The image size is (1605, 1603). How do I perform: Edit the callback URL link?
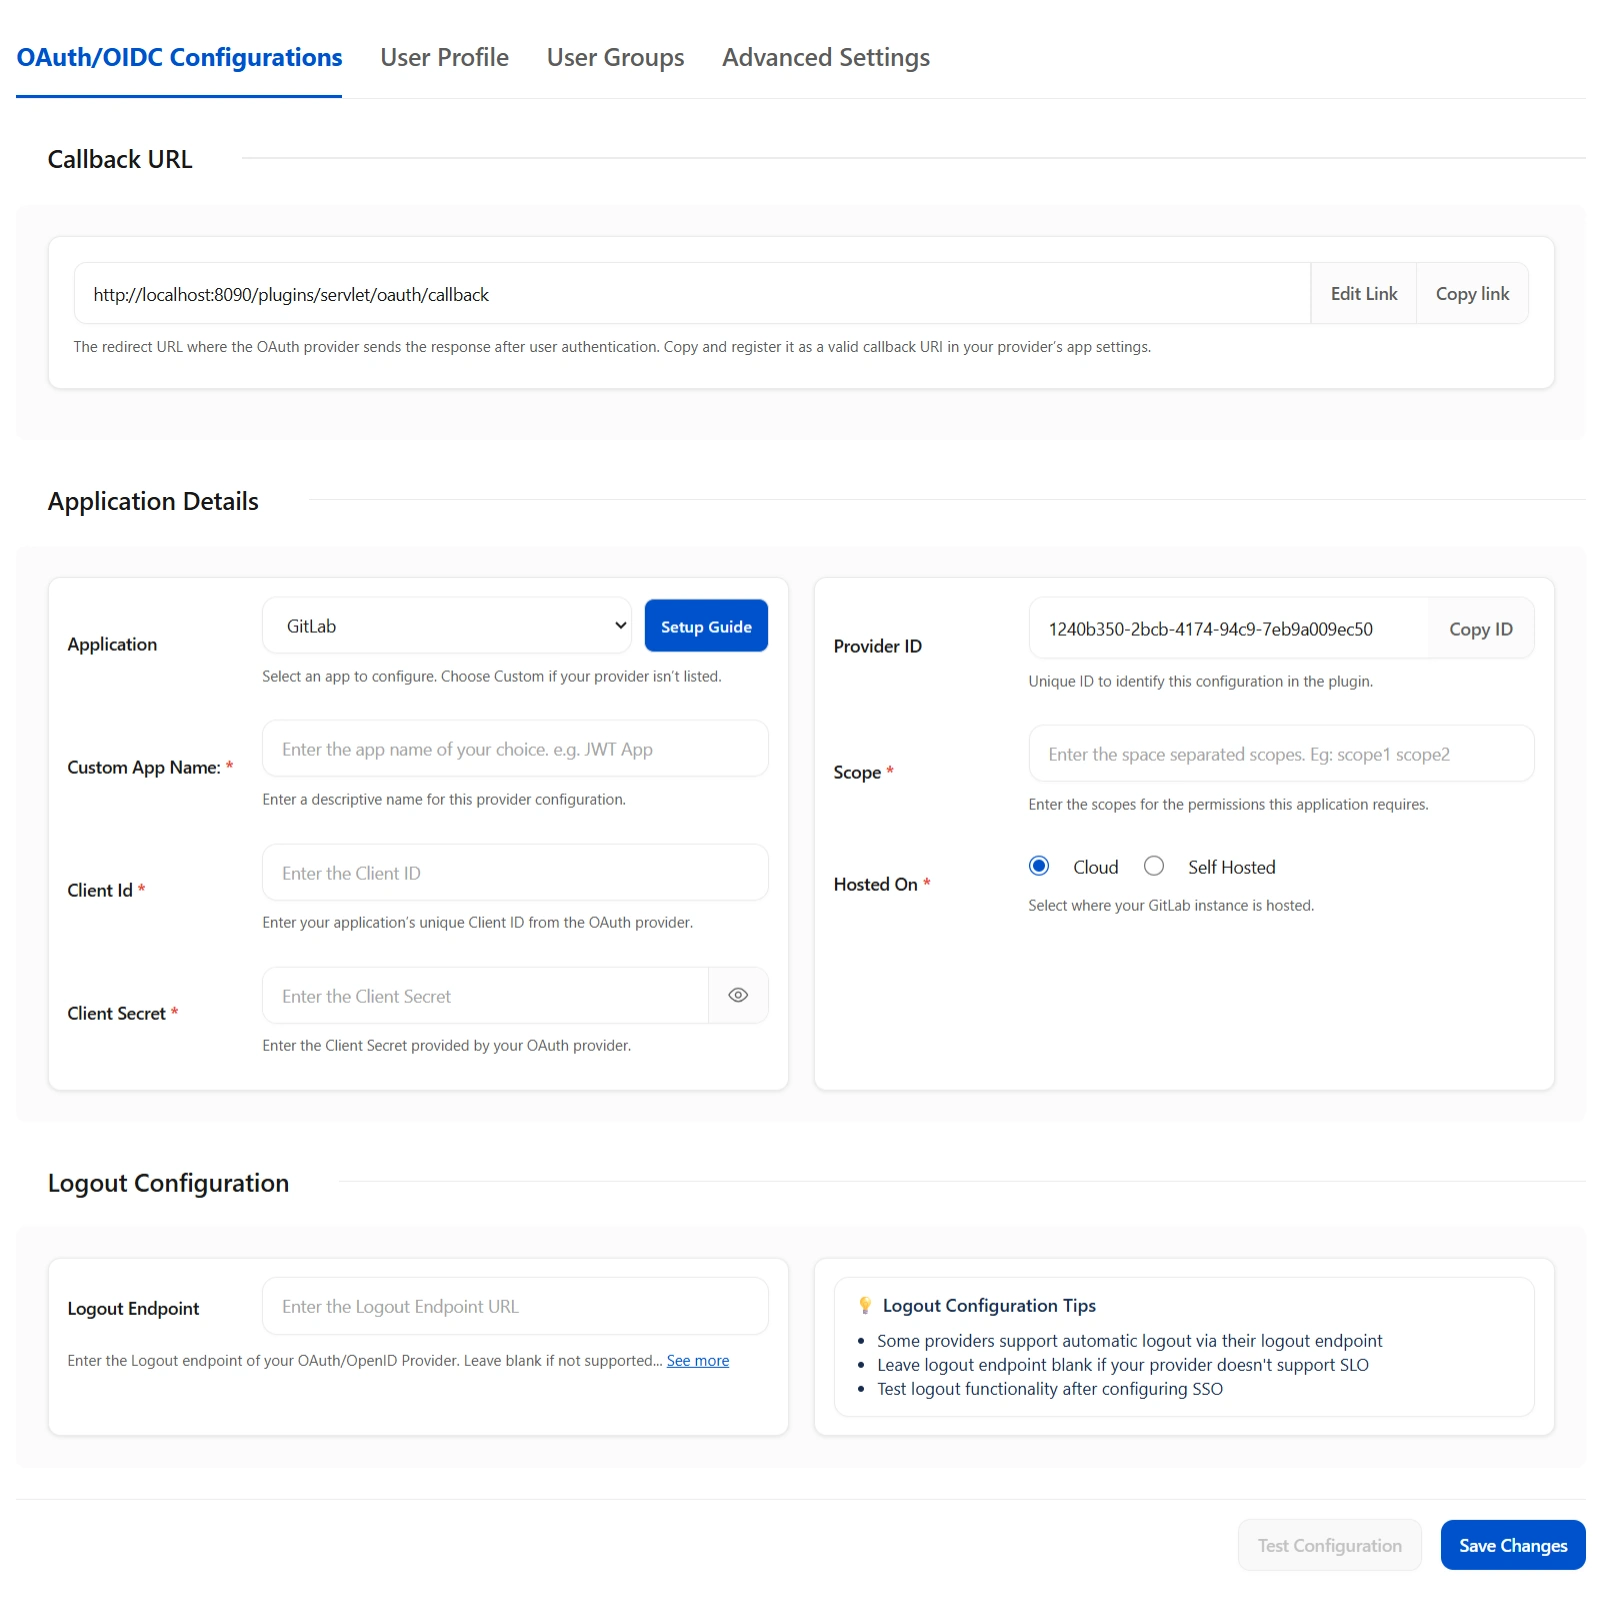coord(1363,292)
